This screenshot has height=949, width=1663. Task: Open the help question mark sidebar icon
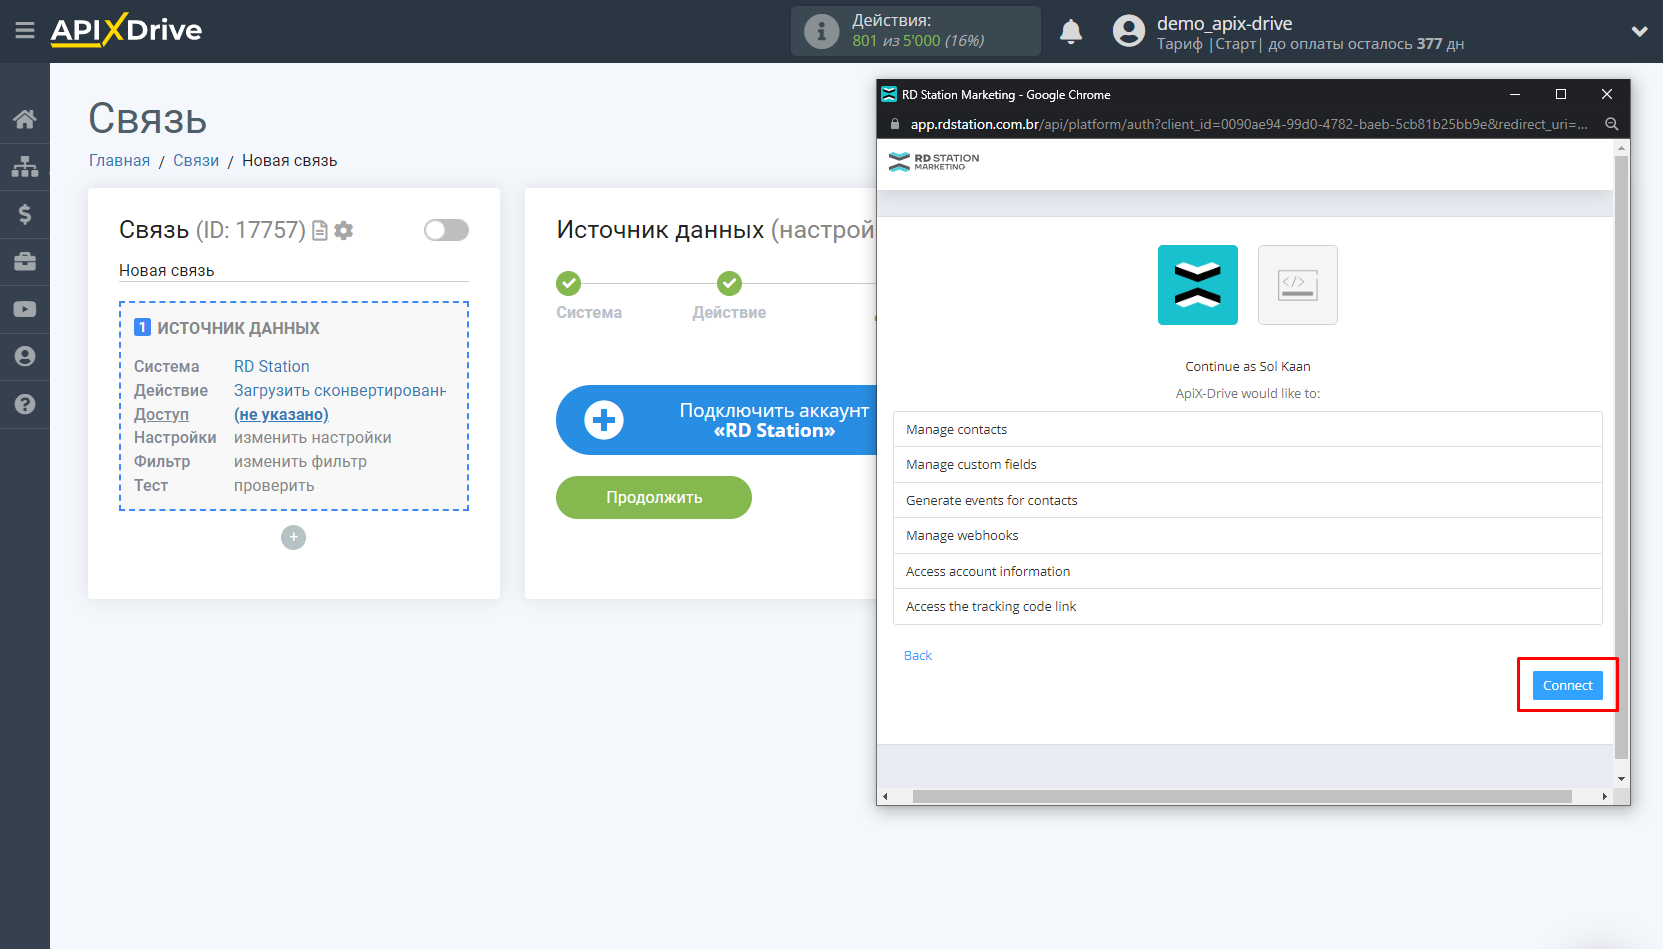25,404
